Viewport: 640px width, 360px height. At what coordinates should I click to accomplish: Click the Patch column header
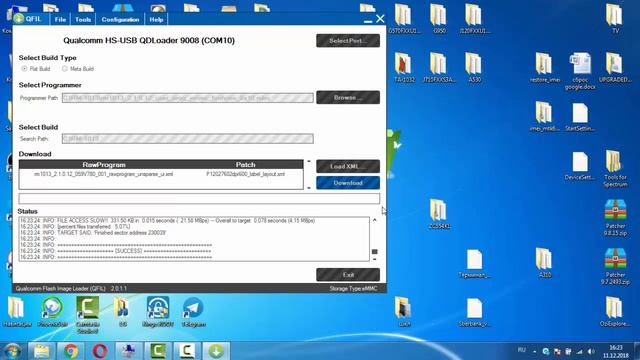click(x=245, y=164)
